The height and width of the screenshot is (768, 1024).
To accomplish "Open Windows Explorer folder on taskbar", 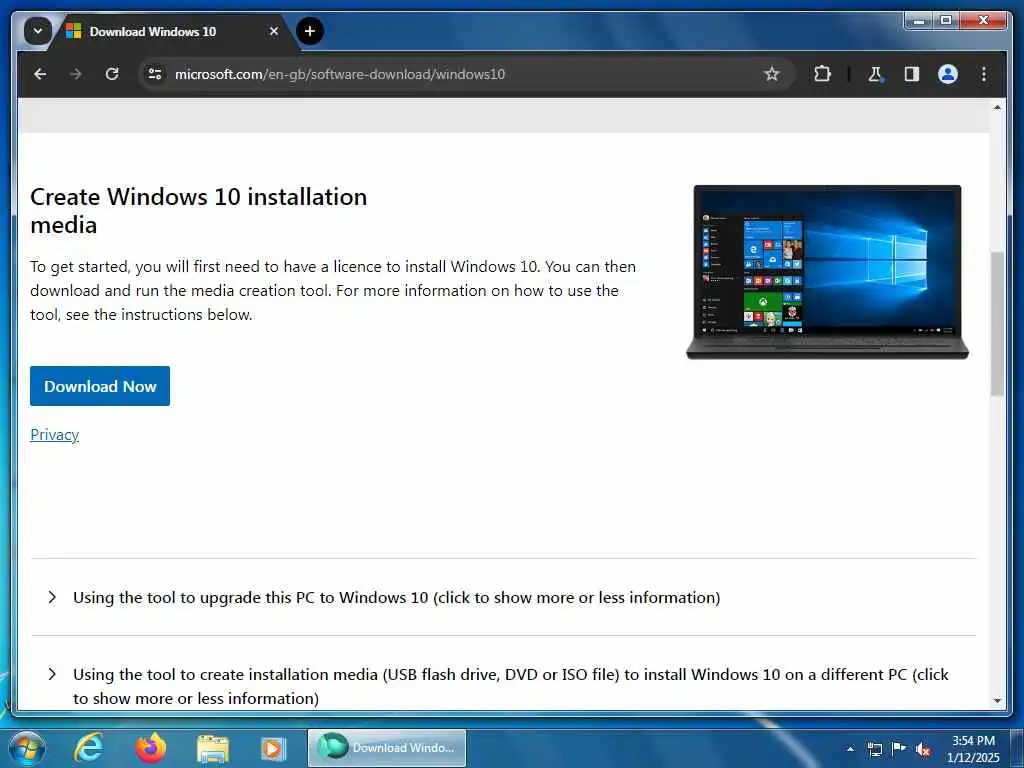I will (x=213, y=749).
